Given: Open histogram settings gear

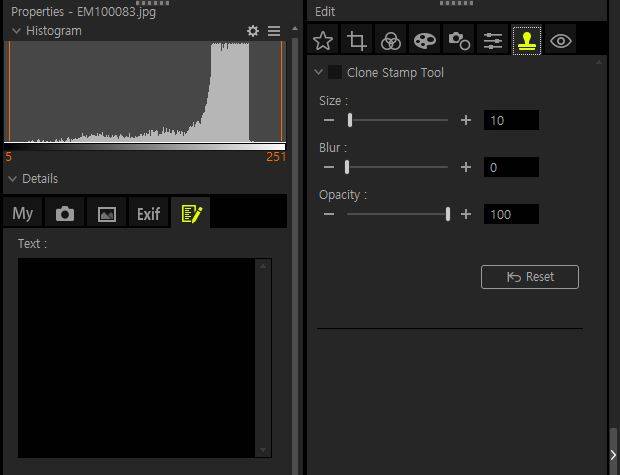Looking at the screenshot, I should (253, 31).
